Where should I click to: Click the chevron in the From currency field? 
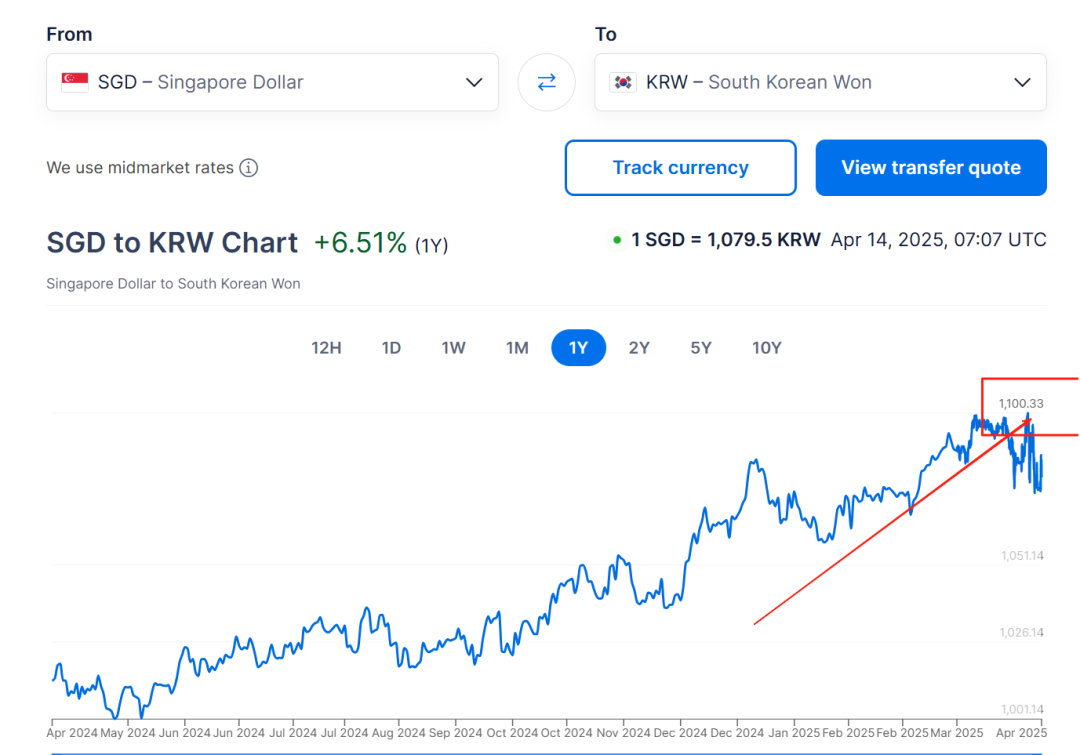[x=473, y=83]
